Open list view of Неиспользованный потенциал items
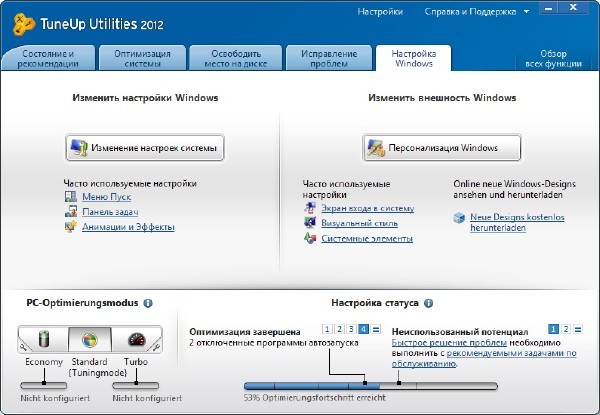 [x=578, y=329]
